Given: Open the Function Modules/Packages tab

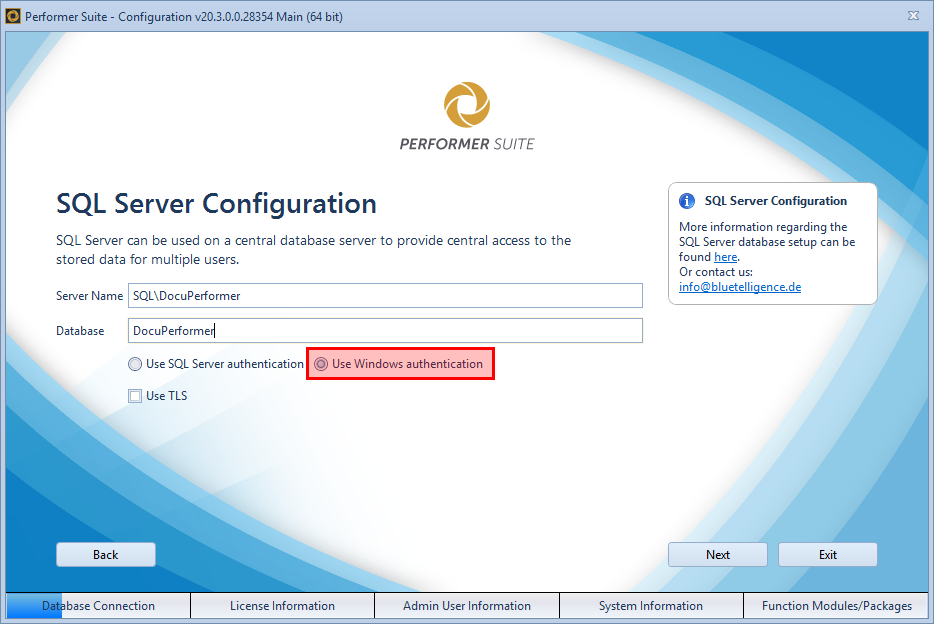Looking at the screenshot, I should [x=838, y=605].
